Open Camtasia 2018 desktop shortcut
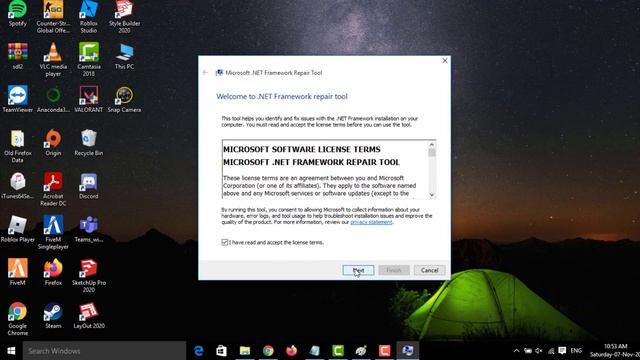640x360 pixels. (89, 59)
